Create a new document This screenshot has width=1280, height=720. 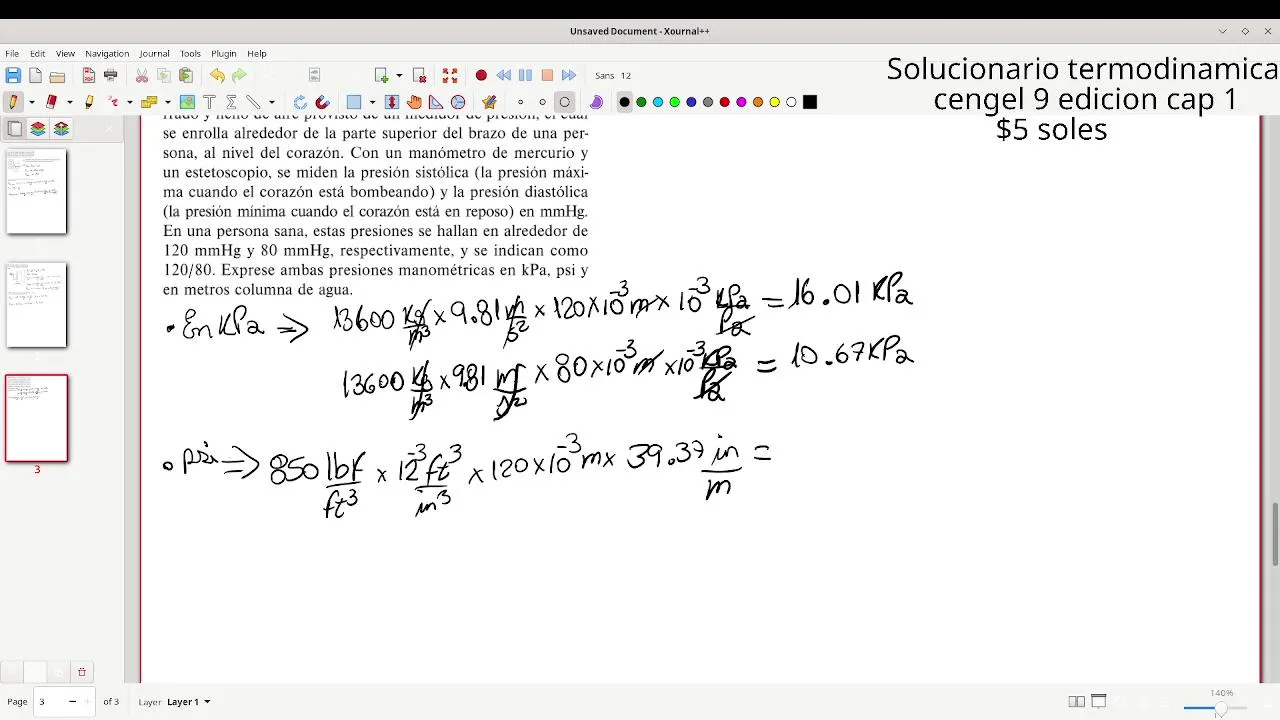(35, 75)
